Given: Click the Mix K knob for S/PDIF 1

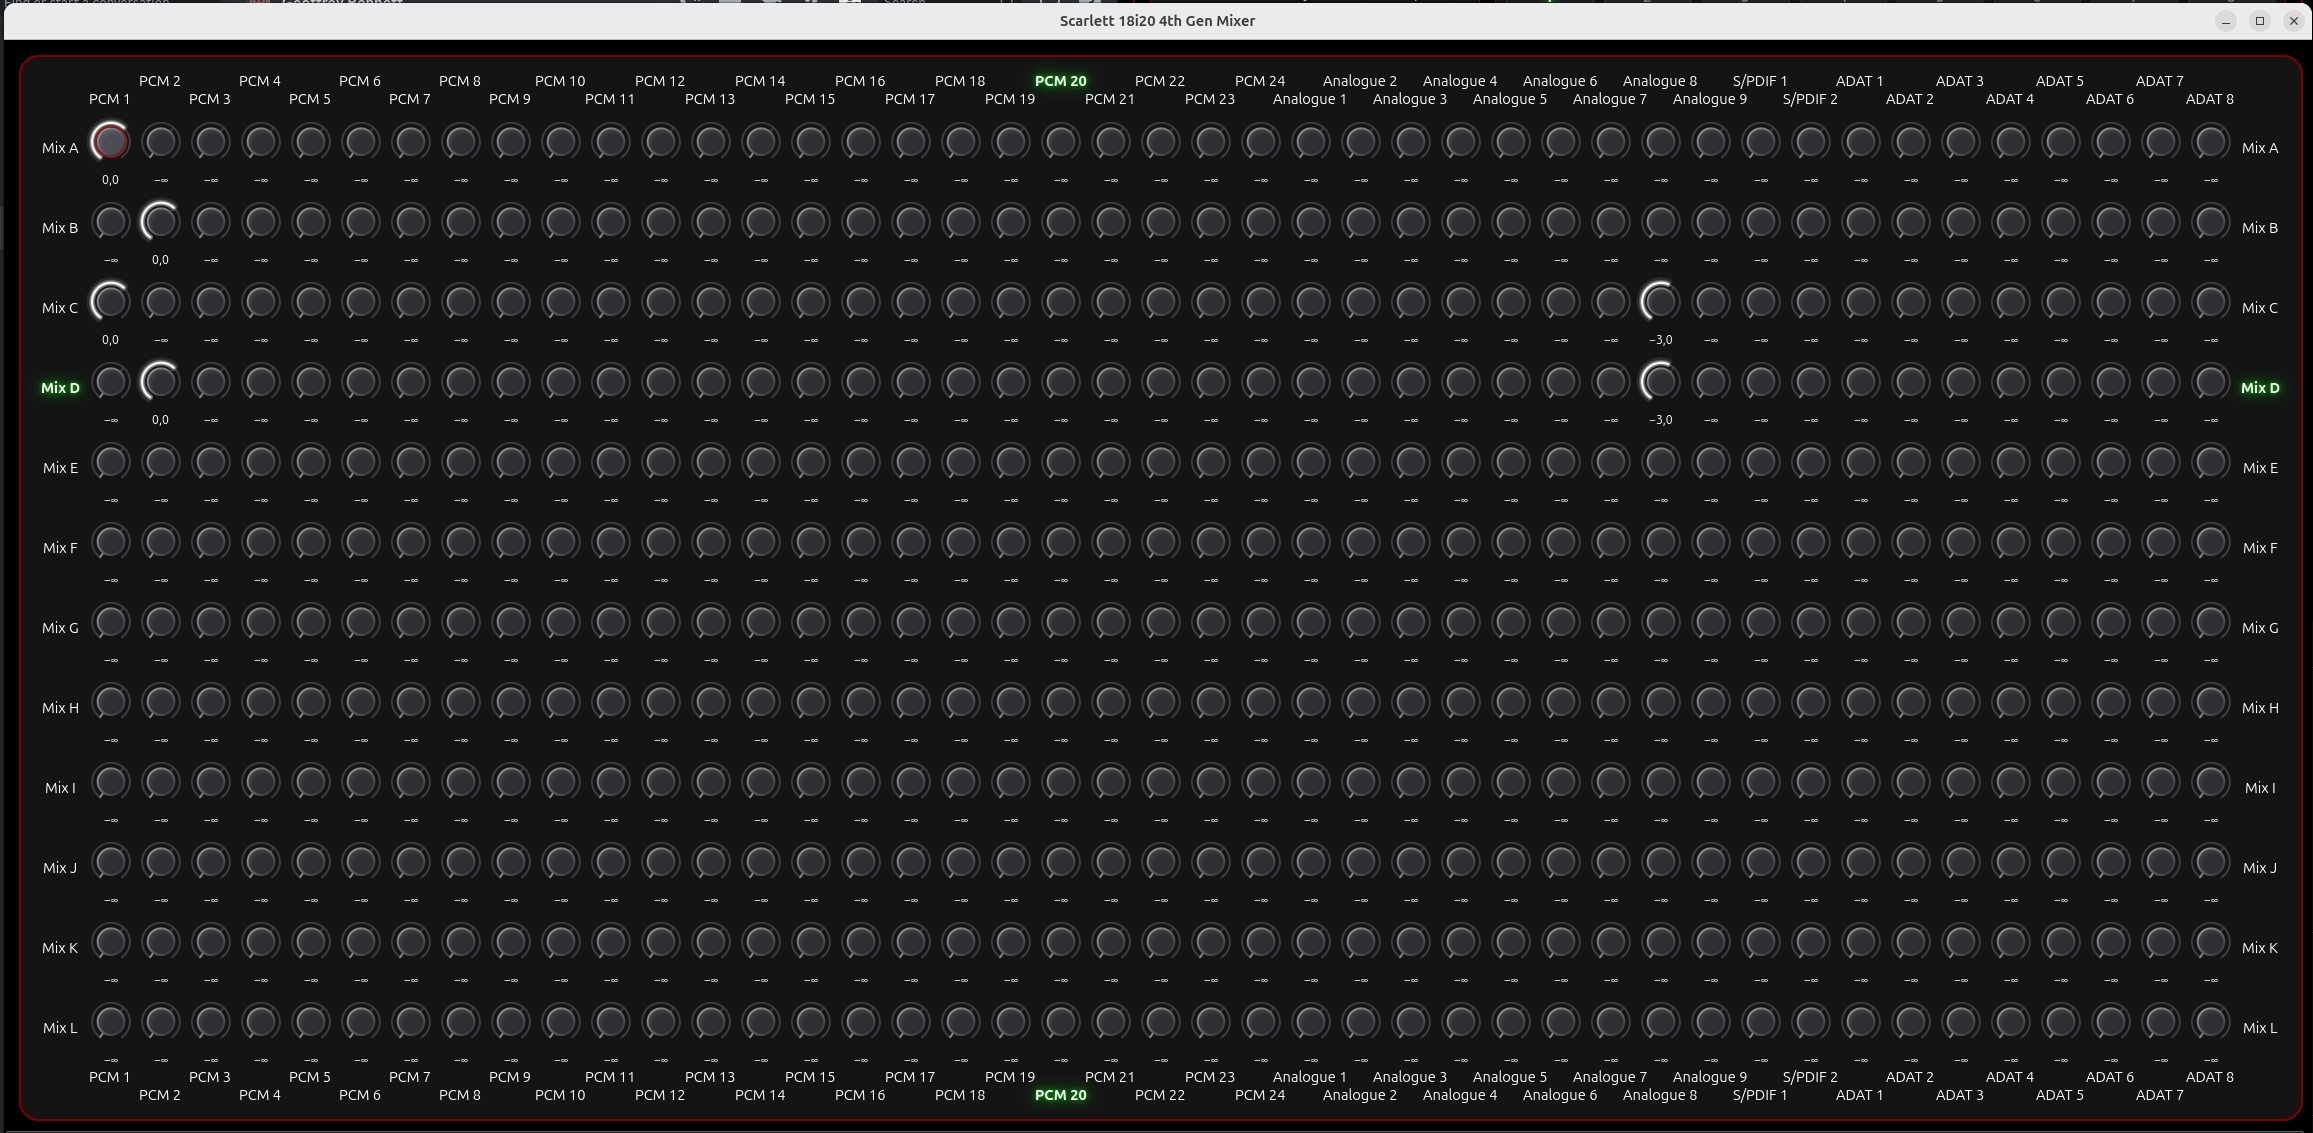Looking at the screenshot, I should [1760, 942].
